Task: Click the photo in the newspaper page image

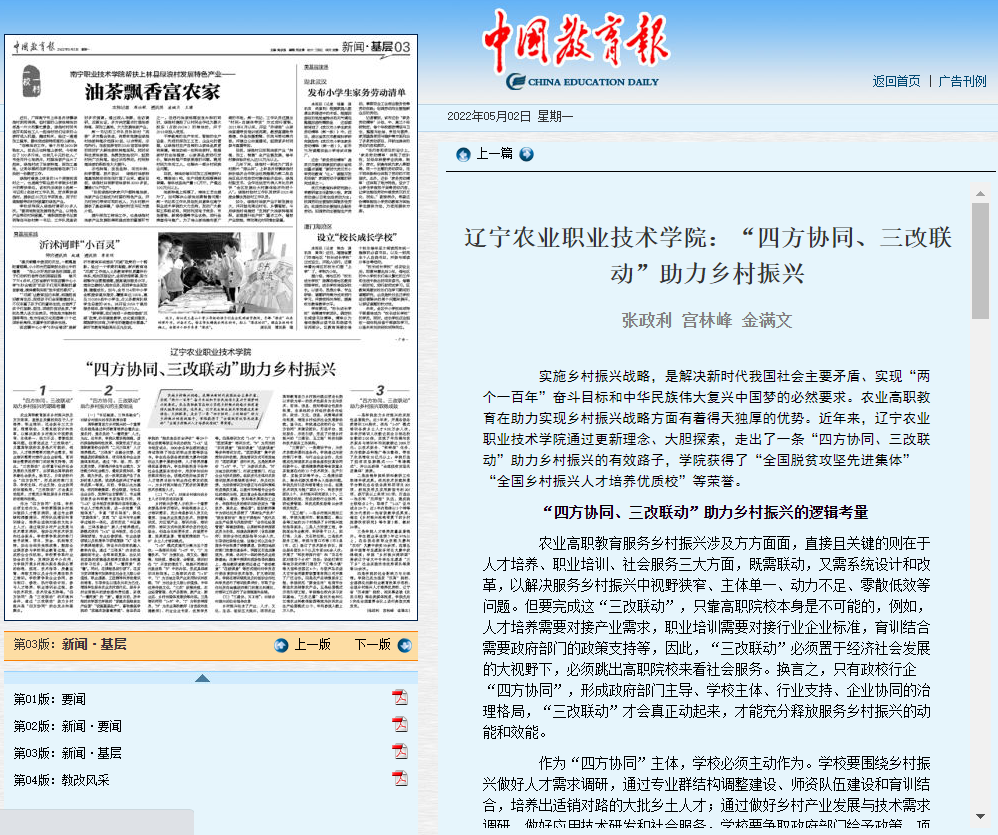Action: coord(226,274)
